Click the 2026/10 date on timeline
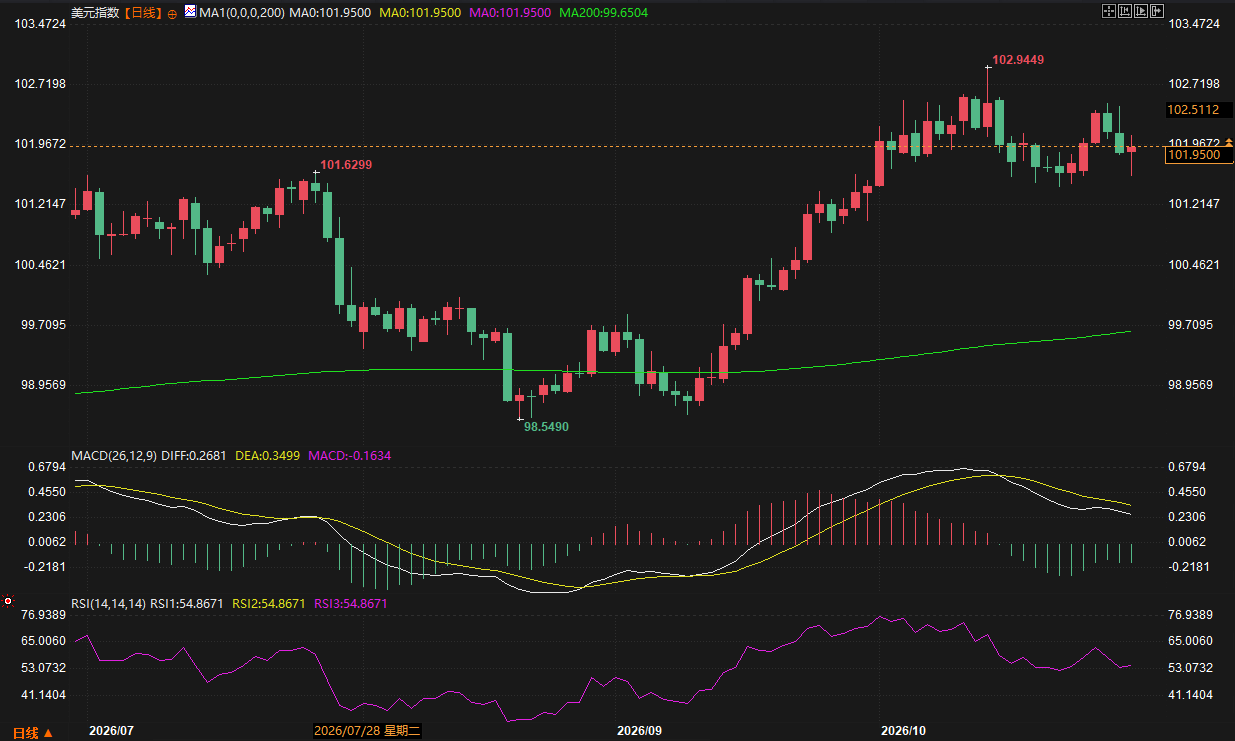This screenshot has width=1235, height=741. click(904, 731)
